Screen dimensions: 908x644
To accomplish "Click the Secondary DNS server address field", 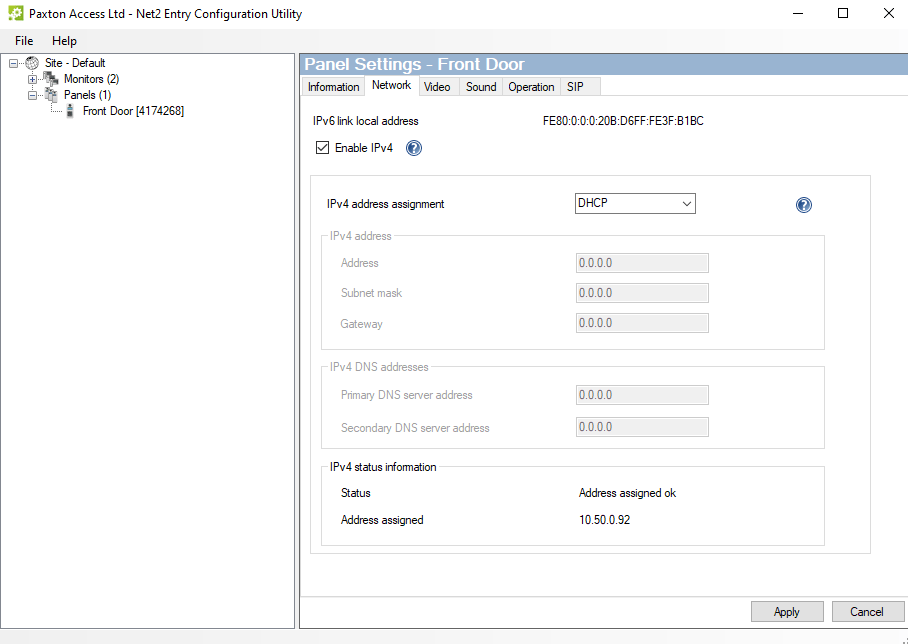I will click(x=642, y=427).
